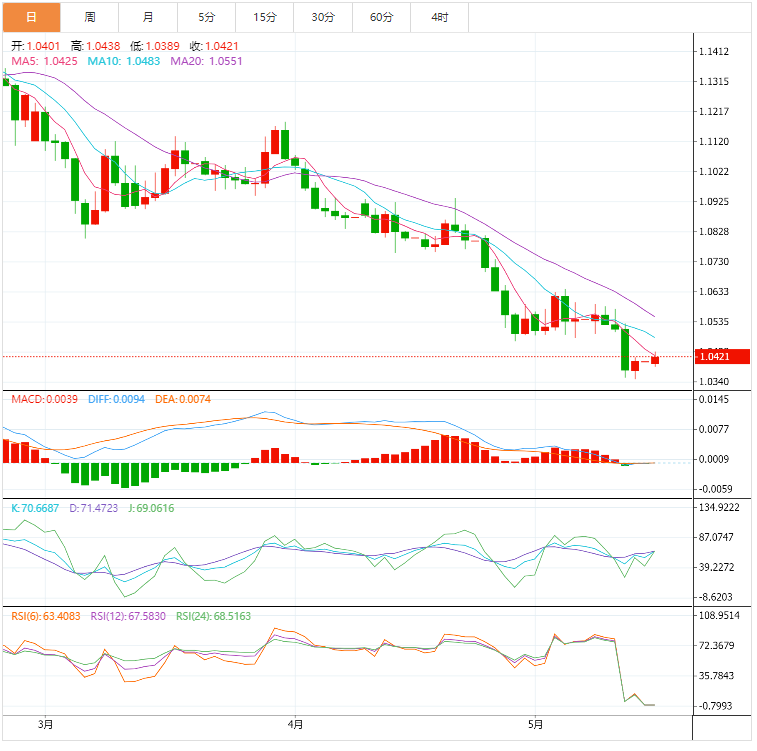
Task: Click the D:71.4723 KDJ label
Action: [94, 508]
